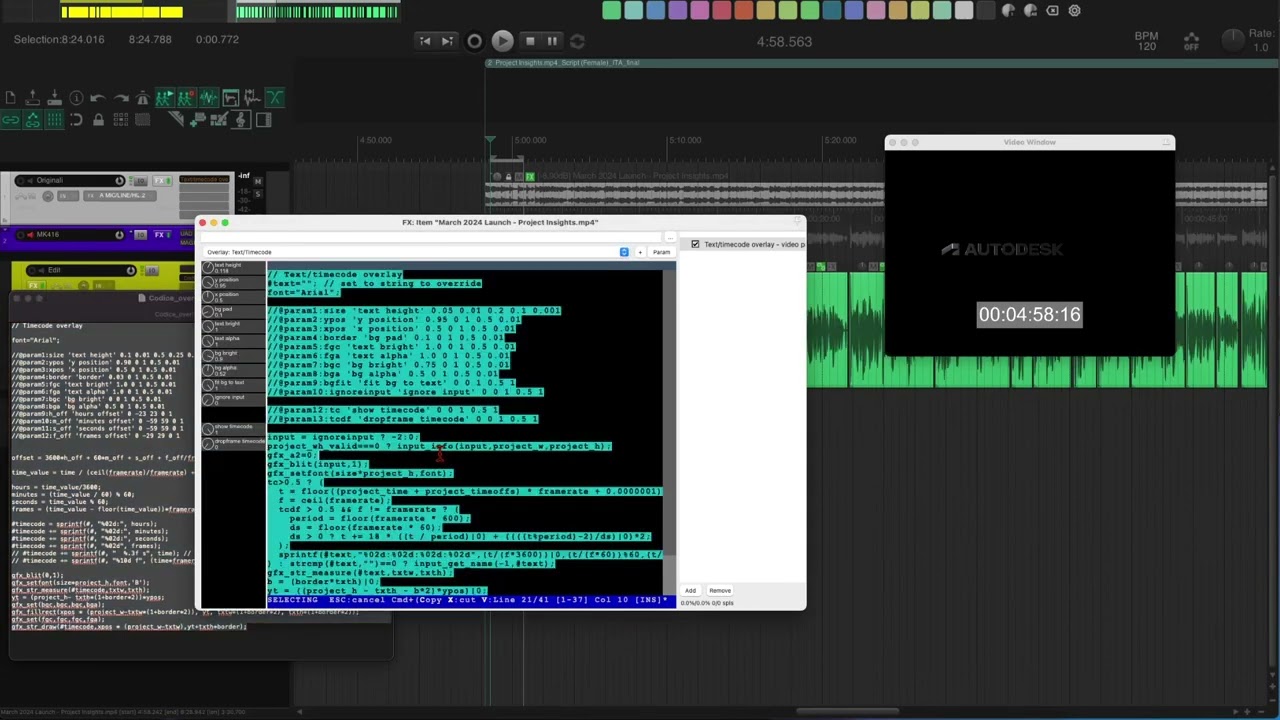Screen dimensions: 1280x720
Task: Open the FX chain of the MK416 track
Action: [162, 235]
